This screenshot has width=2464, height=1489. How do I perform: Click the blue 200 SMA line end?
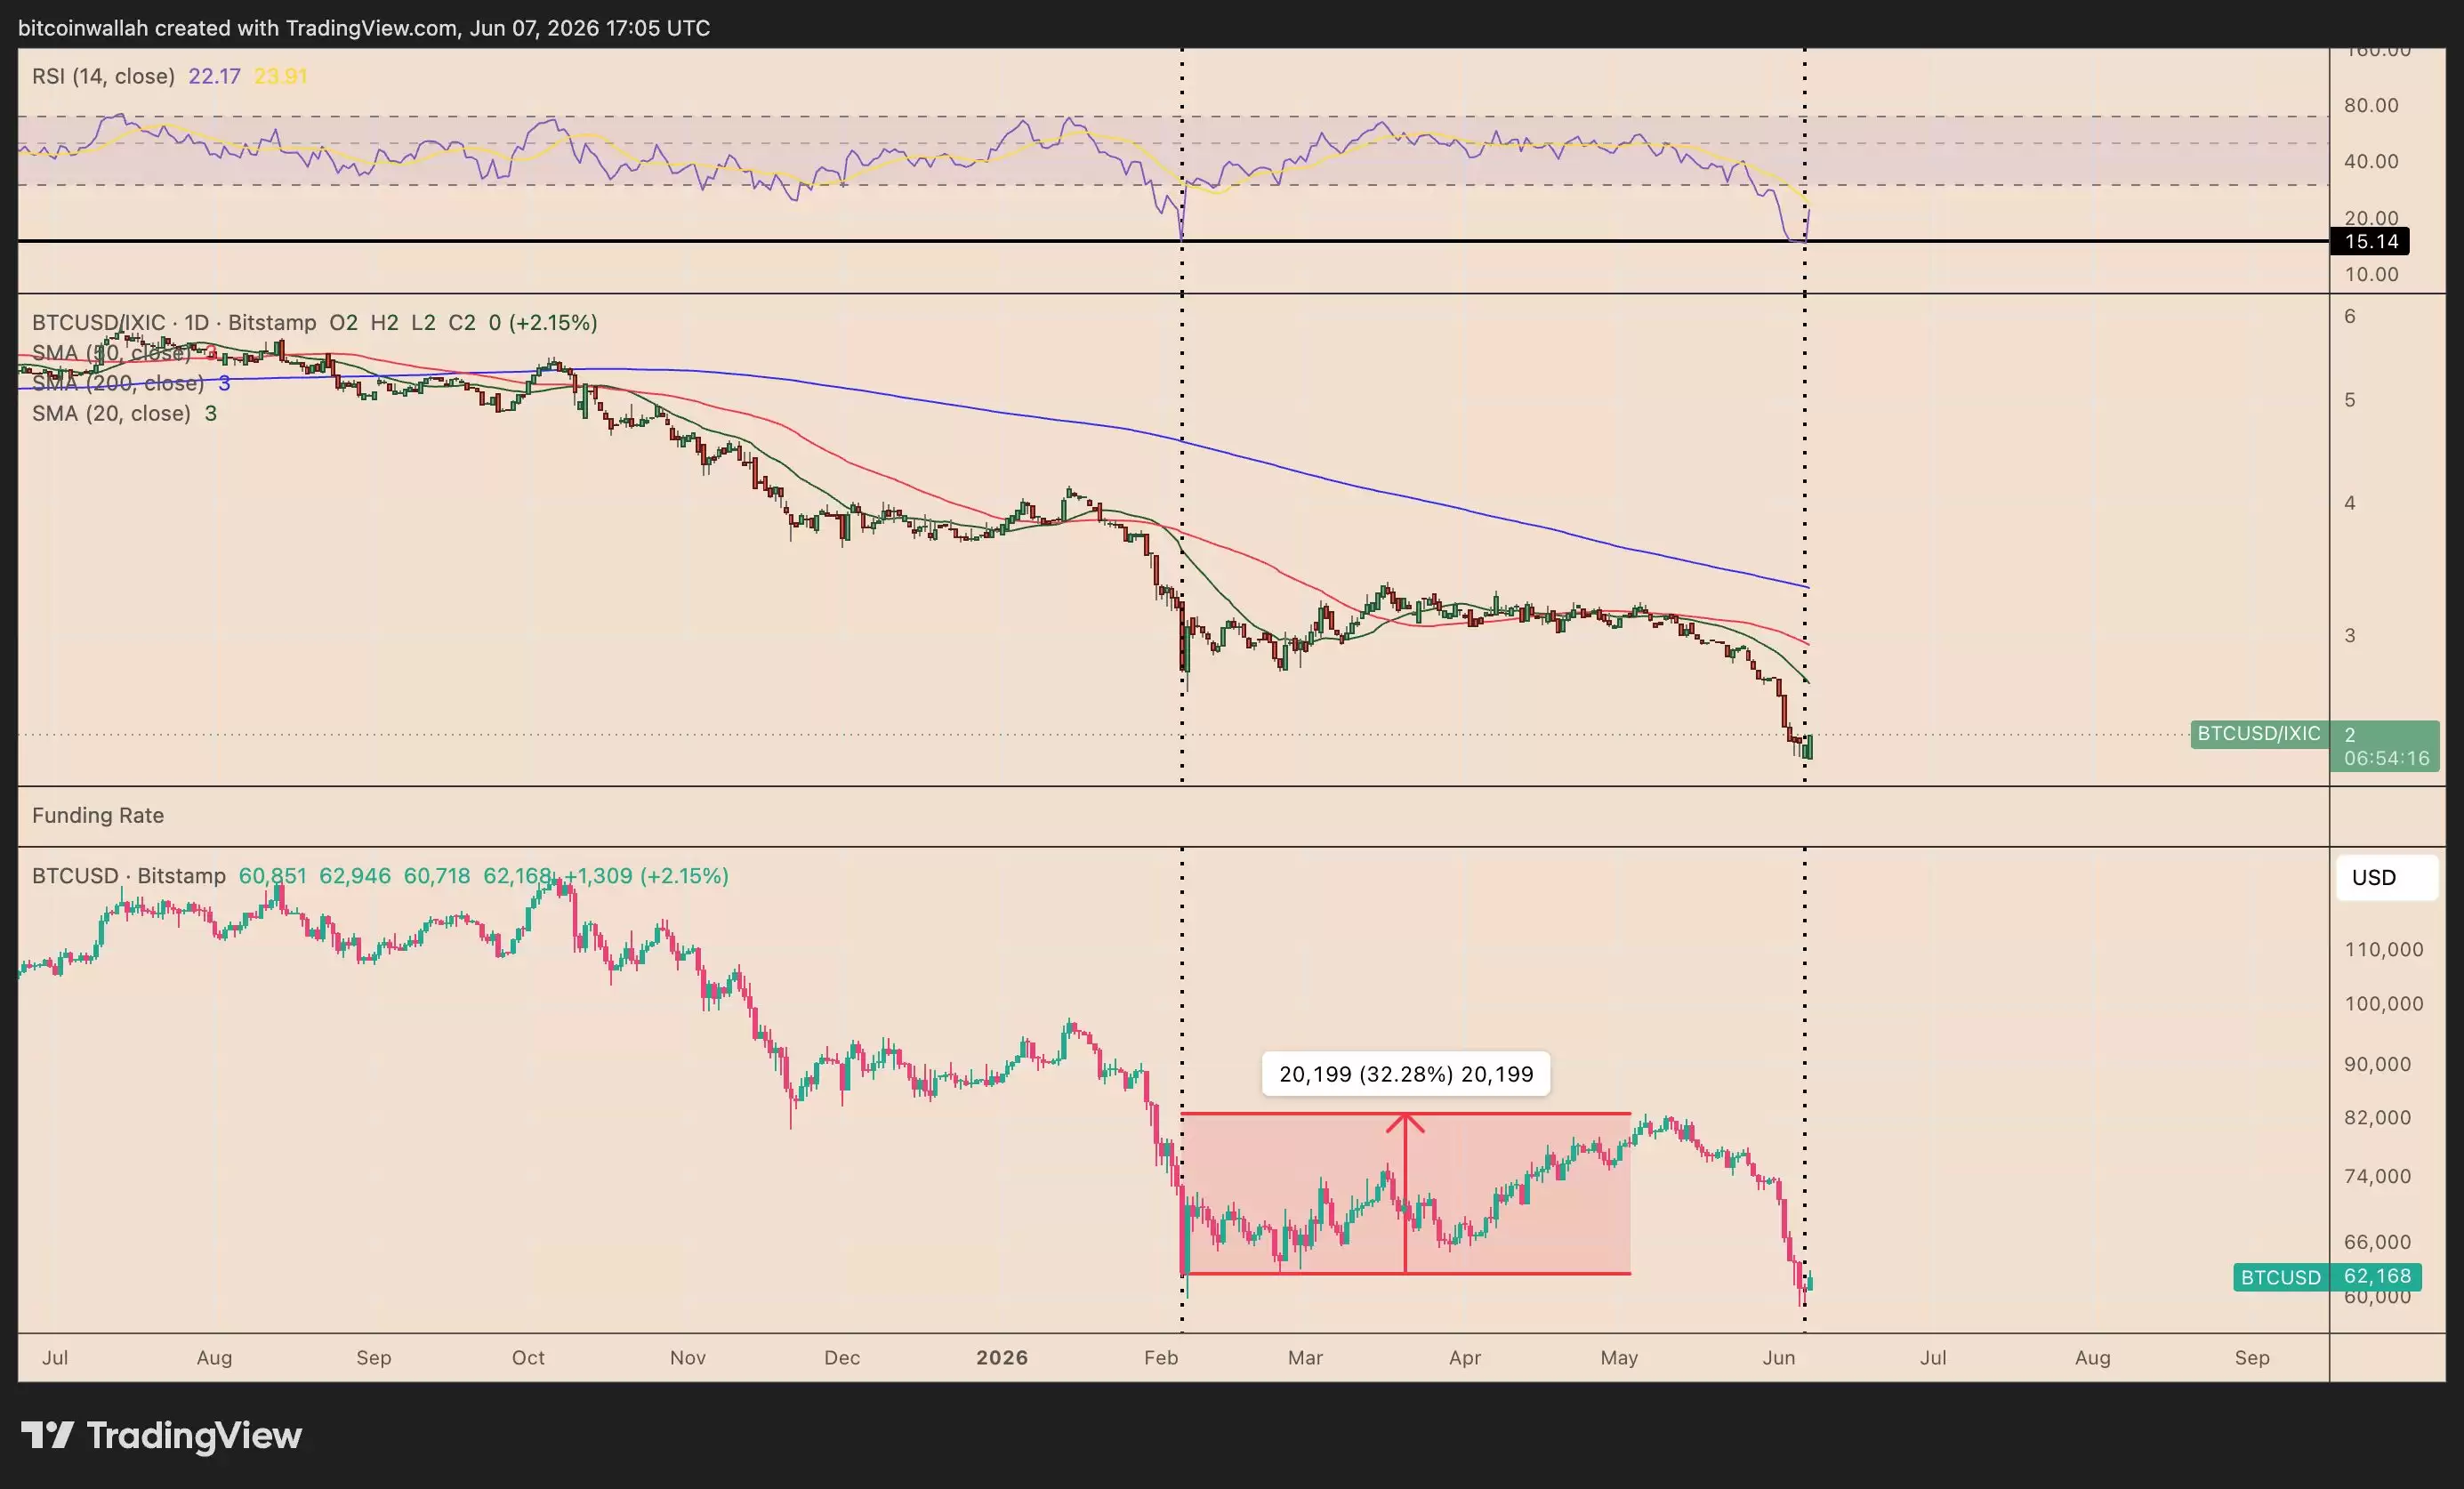(x=1804, y=585)
